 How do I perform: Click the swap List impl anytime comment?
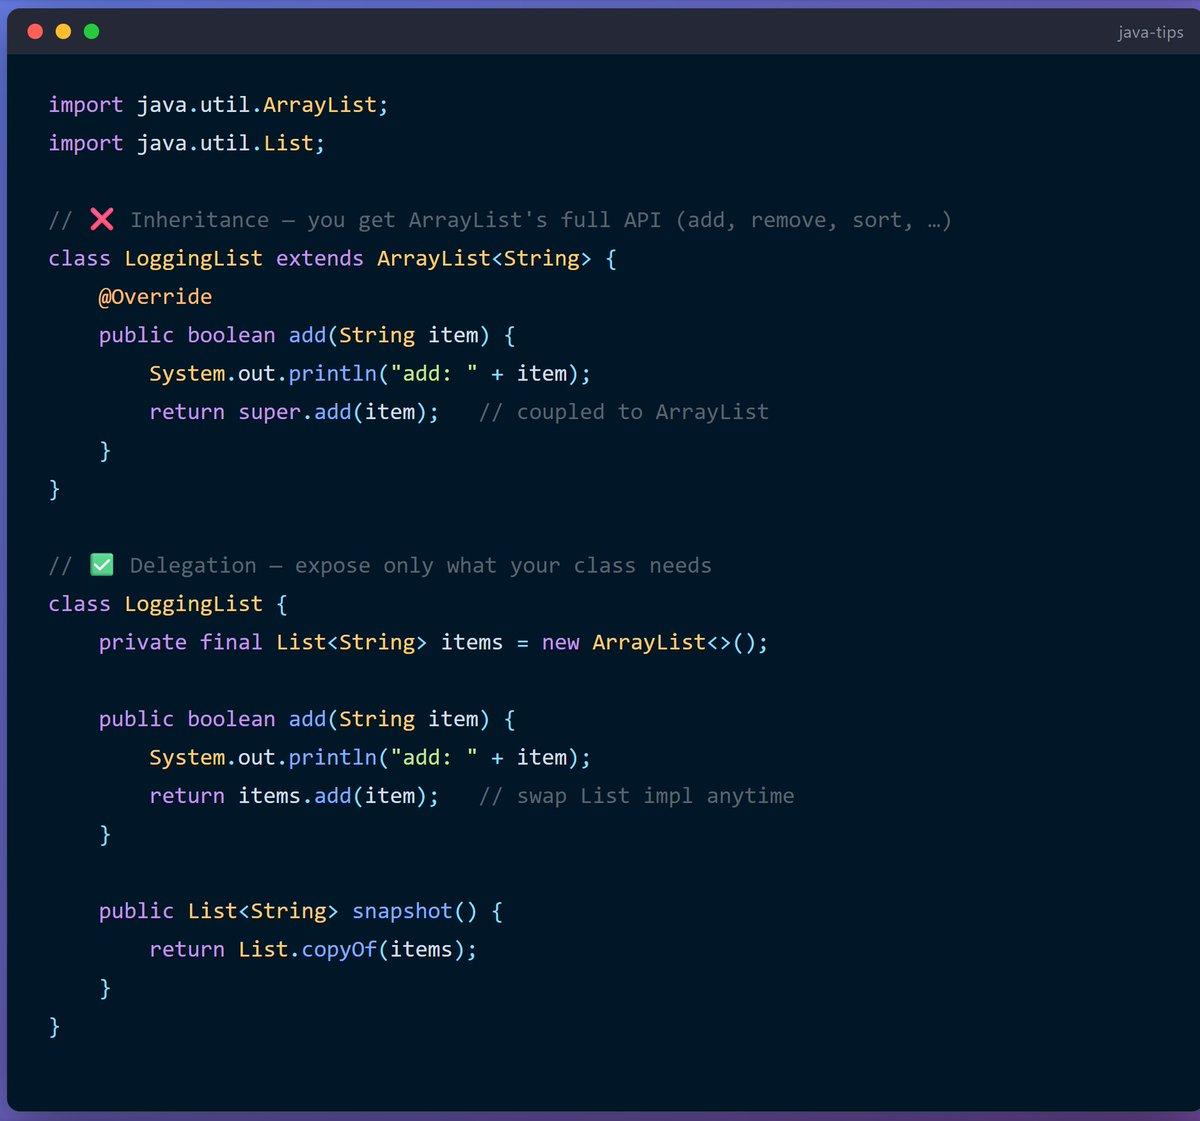(x=636, y=796)
